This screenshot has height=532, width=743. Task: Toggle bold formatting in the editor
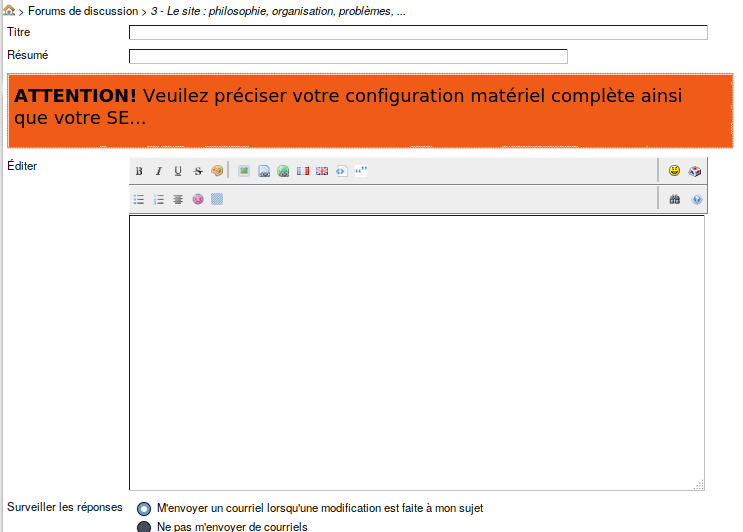(139, 171)
